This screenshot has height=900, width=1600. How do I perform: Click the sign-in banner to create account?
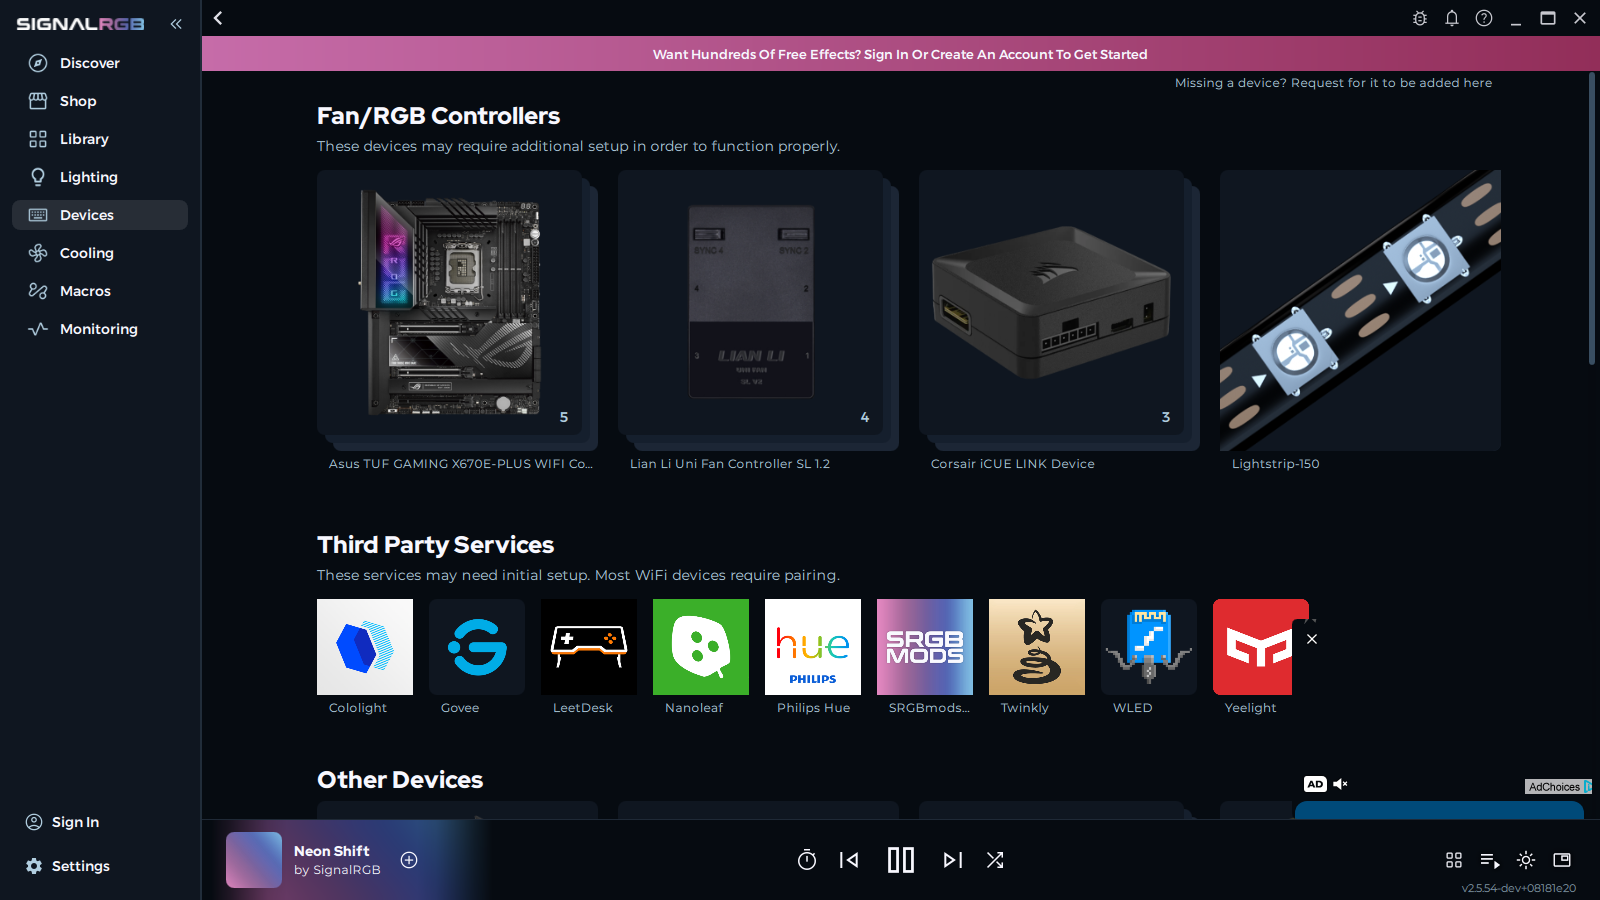point(899,54)
